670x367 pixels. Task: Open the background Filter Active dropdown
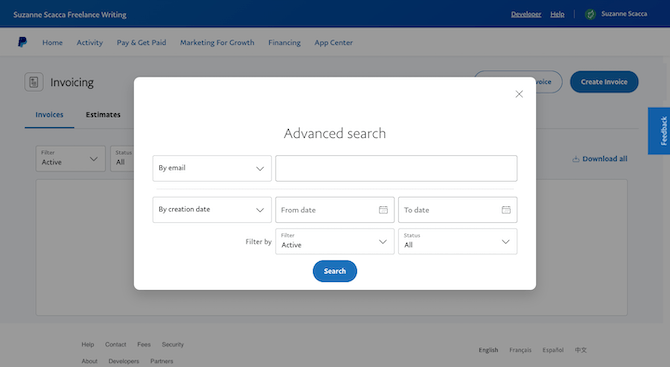click(71, 159)
